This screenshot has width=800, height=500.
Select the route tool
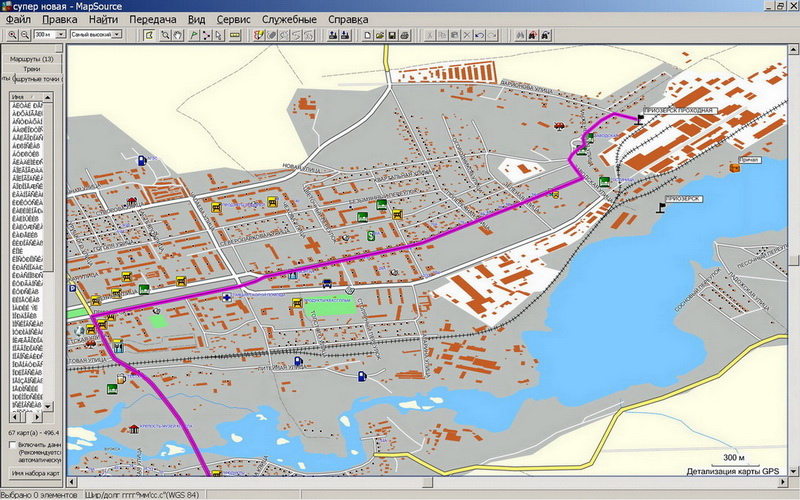point(206,35)
